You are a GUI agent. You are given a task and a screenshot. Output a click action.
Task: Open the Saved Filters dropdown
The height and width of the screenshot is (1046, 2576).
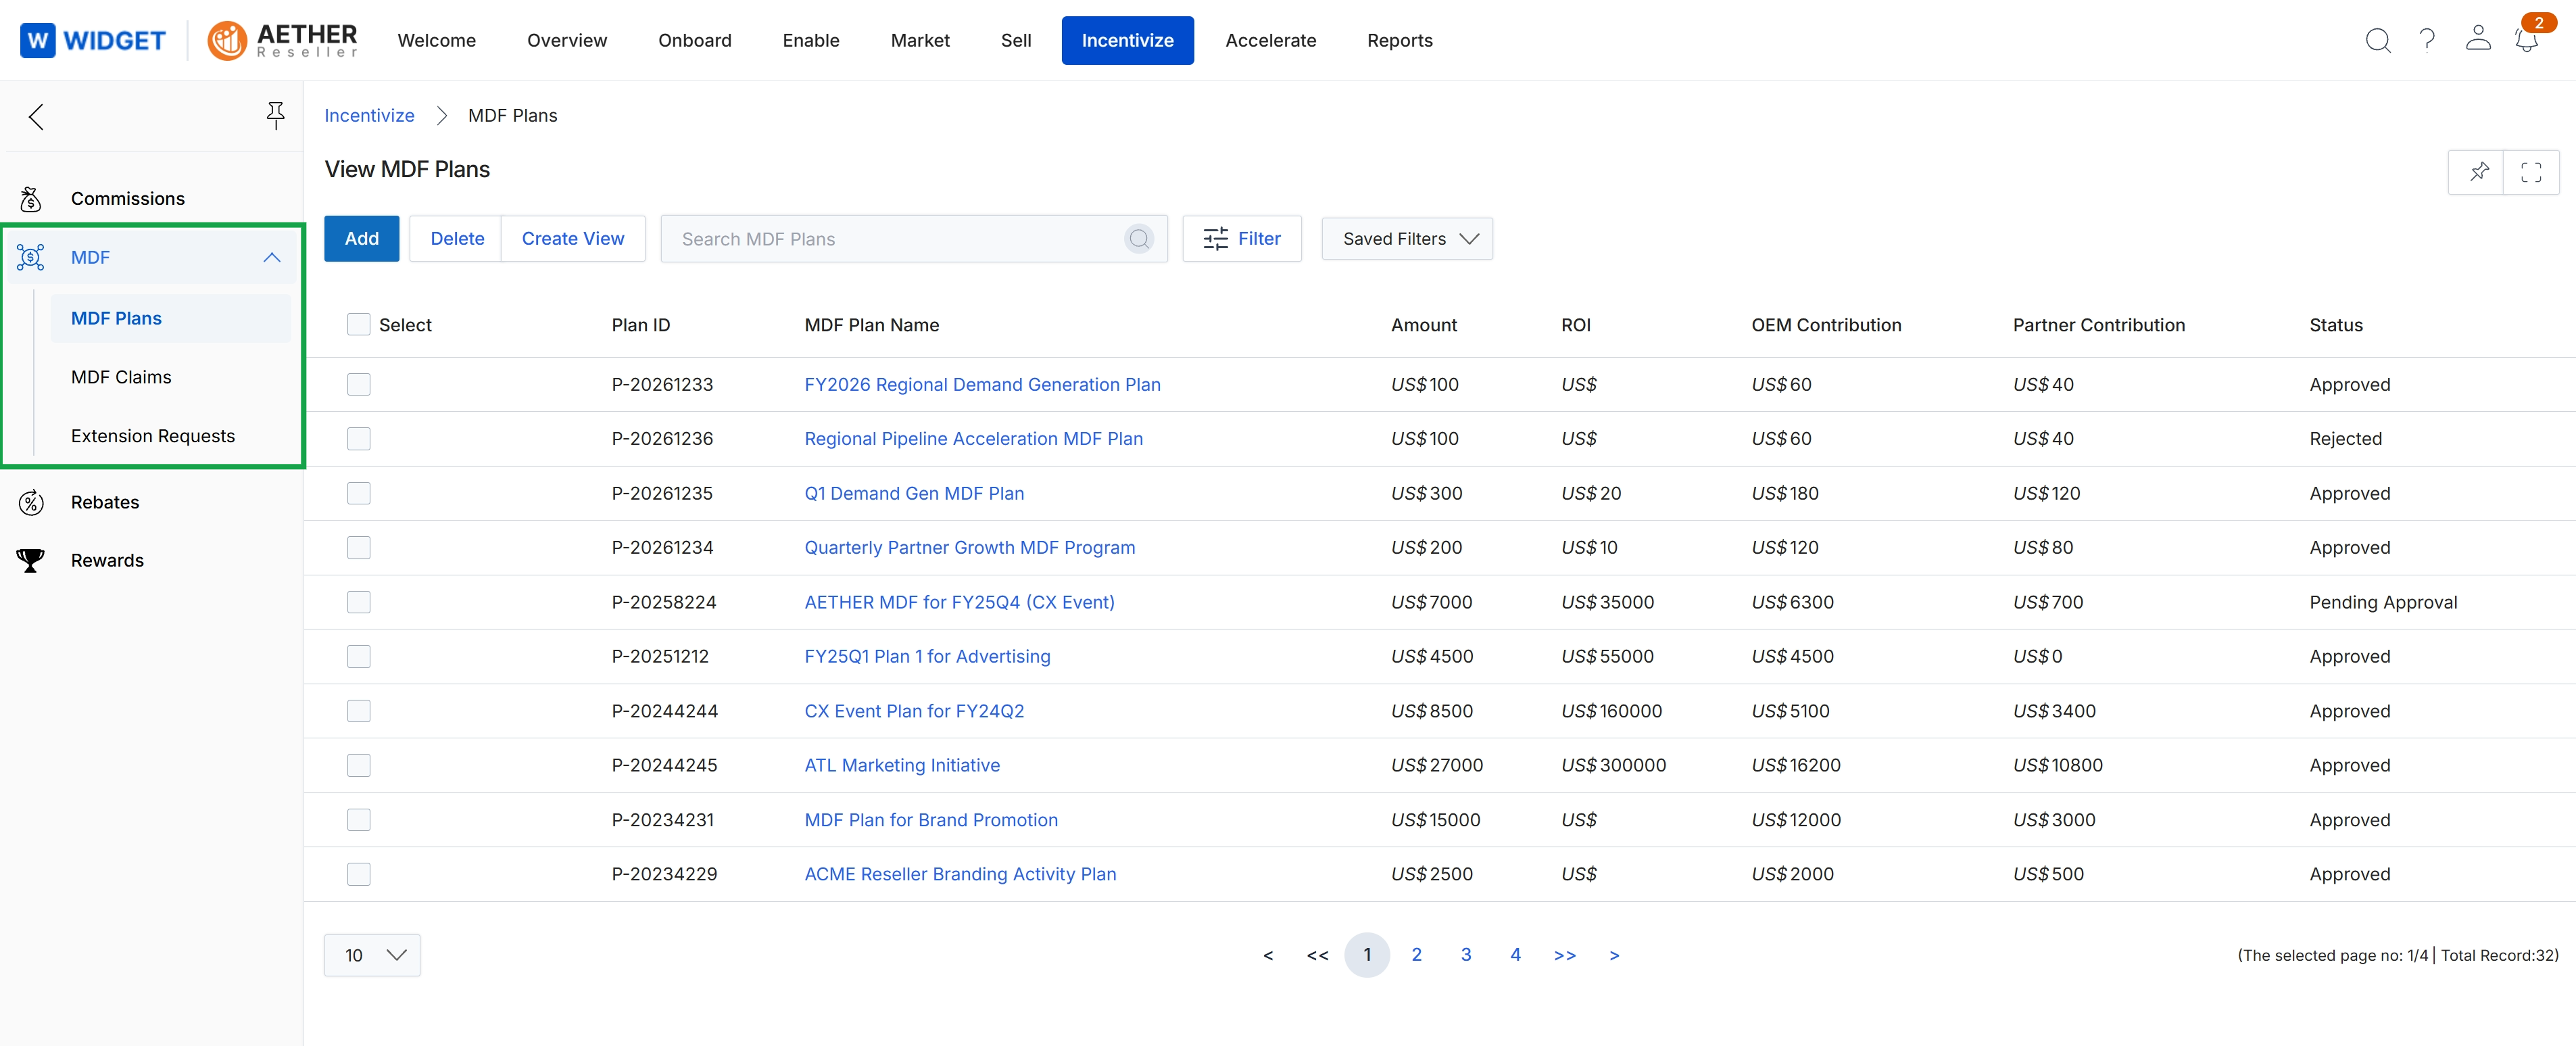pos(1407,239)
